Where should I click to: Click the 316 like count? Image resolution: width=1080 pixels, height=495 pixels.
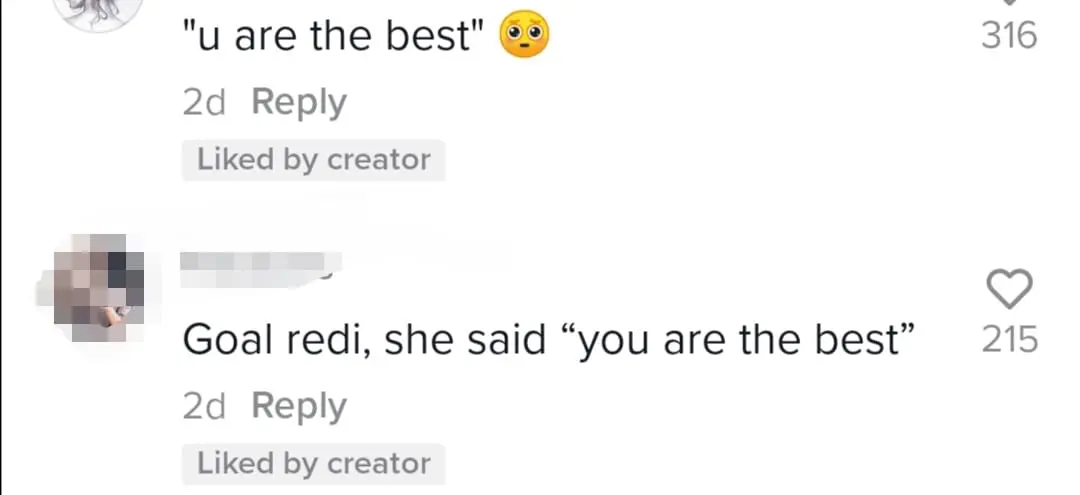[x=1008, y=37]
